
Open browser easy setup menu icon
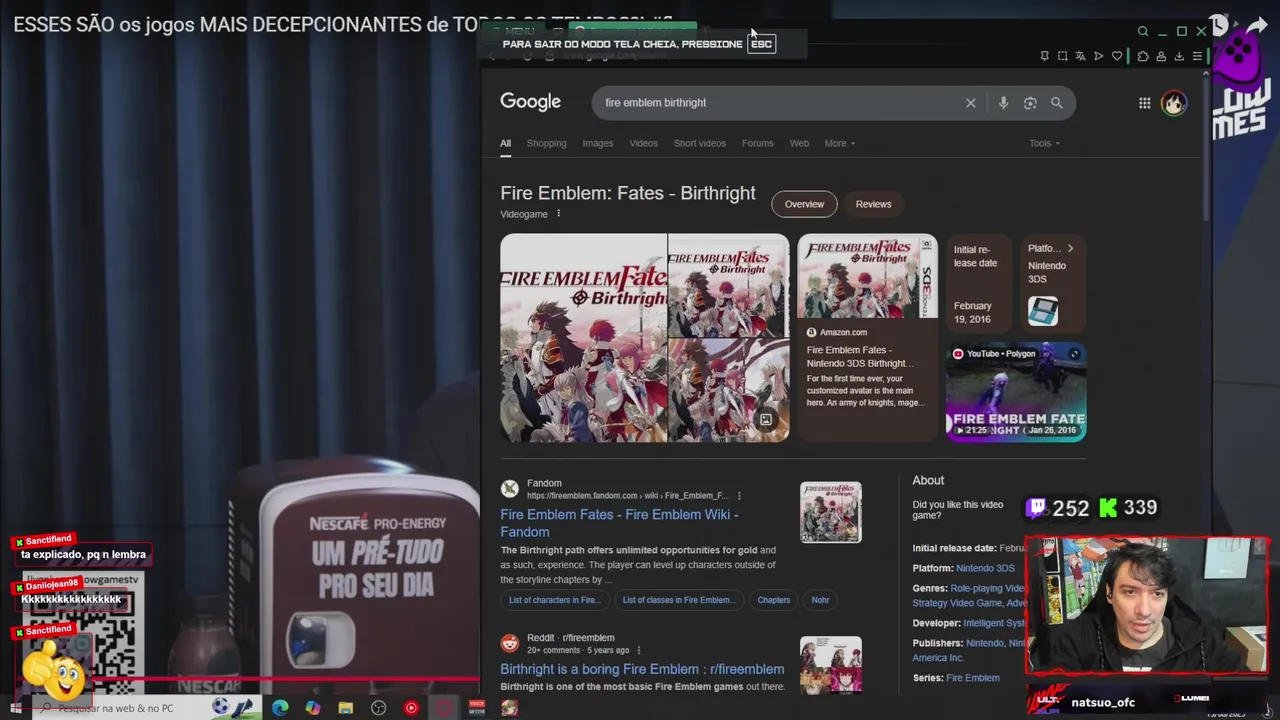[1197, 56]
